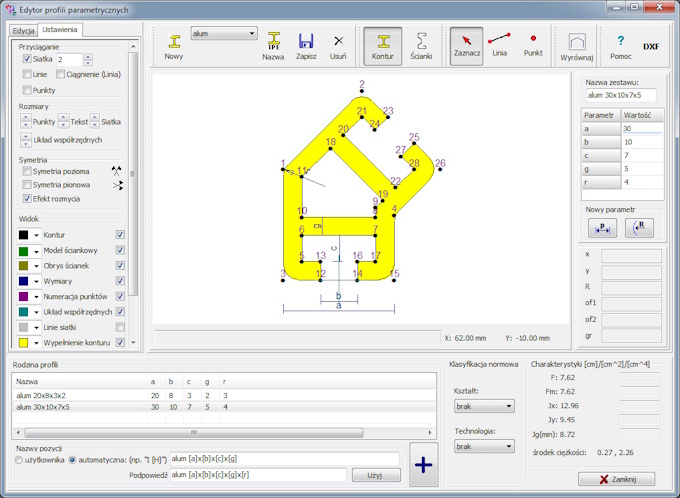Image resolution: width=680 pixels, height=498 pixels.
Task: Switch to the Edycja tab
Action: coord(23,31)
